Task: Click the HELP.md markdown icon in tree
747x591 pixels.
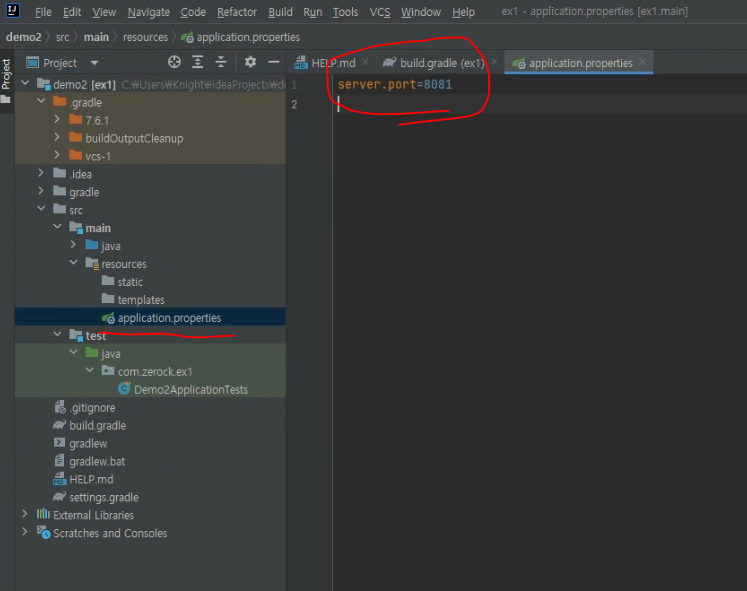Action: (x=60, y=479)
